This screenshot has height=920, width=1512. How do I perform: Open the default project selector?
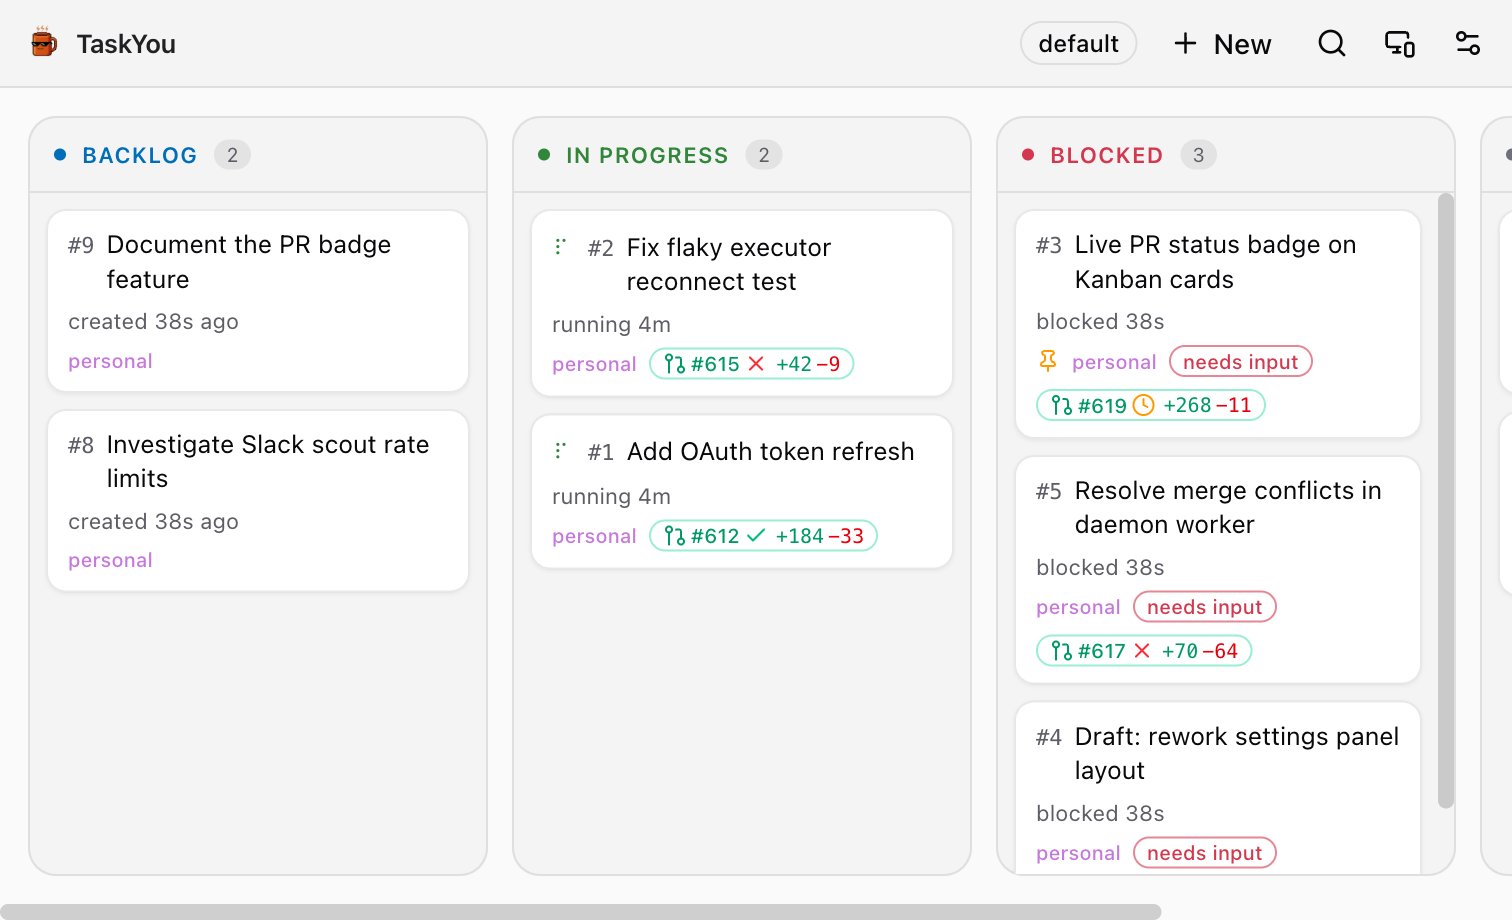1078,44
